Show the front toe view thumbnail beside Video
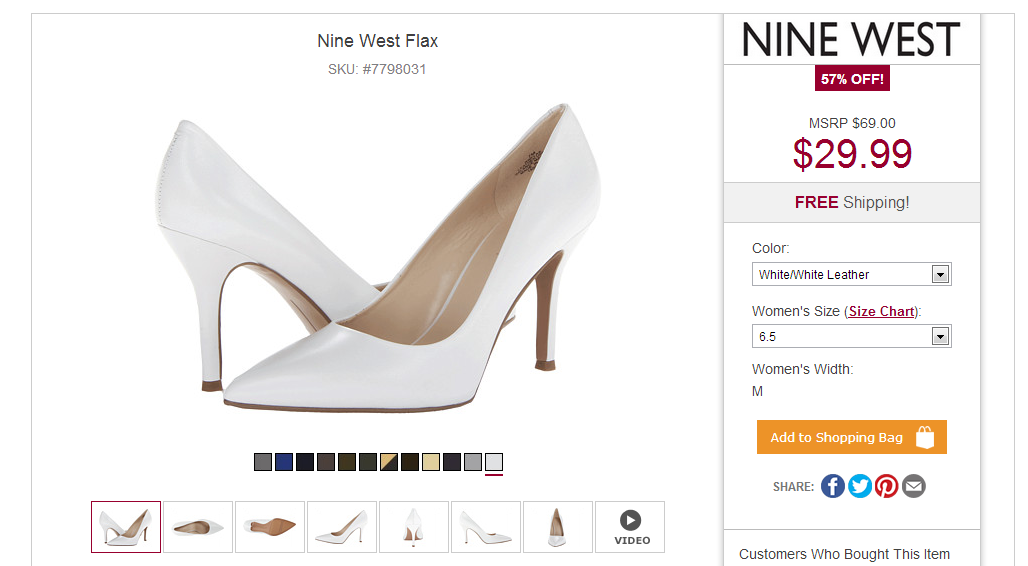 click(558, 527)
